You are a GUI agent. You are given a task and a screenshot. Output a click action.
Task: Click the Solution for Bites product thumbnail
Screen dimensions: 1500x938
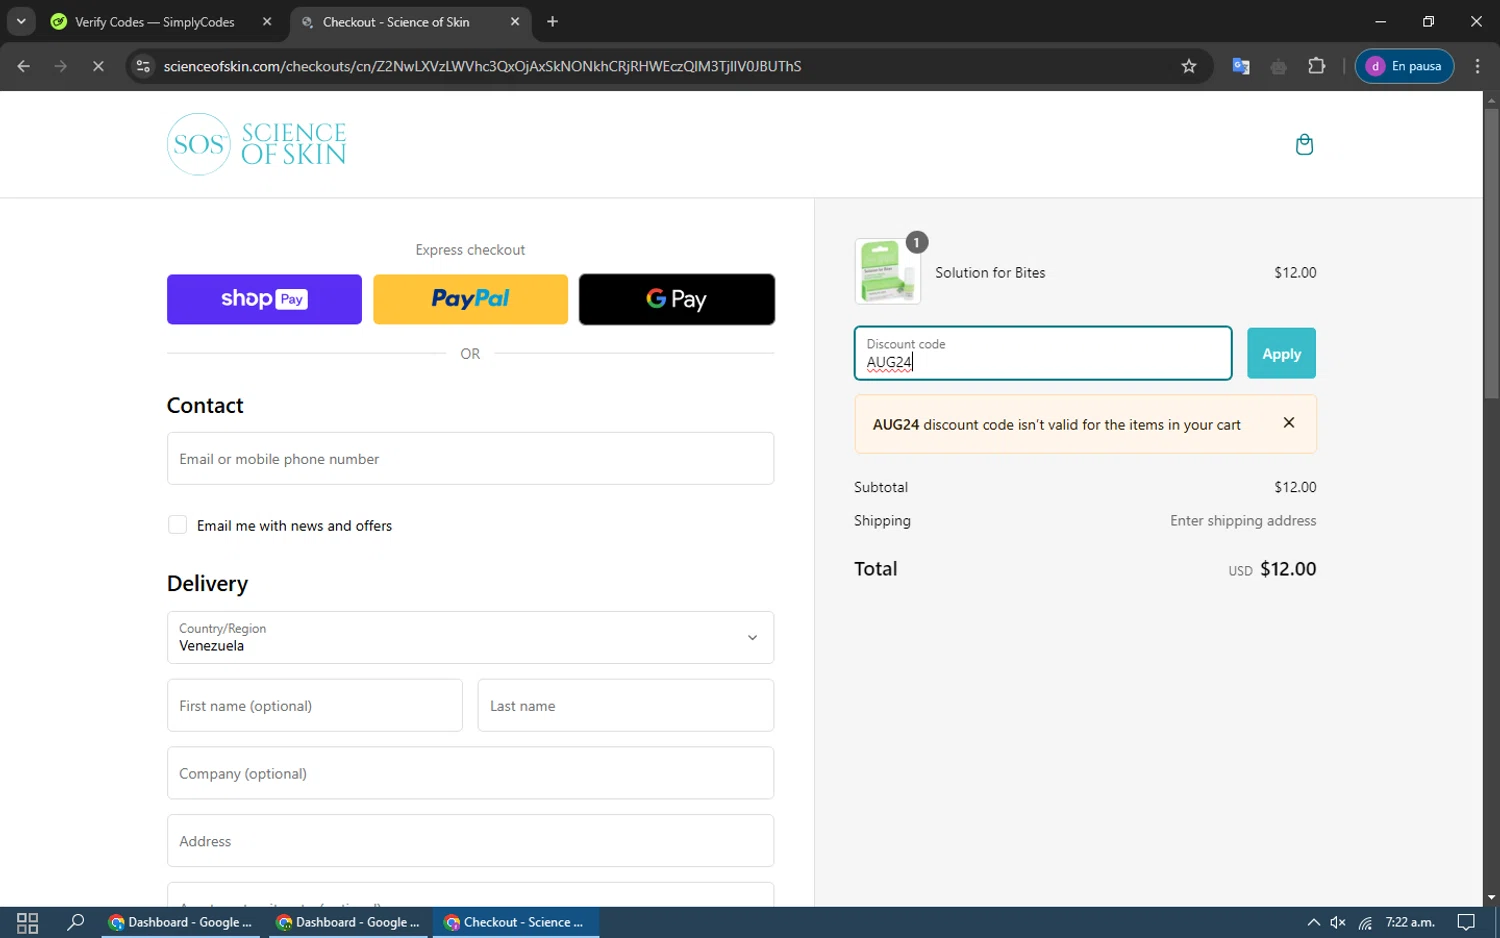click(887, 271)
